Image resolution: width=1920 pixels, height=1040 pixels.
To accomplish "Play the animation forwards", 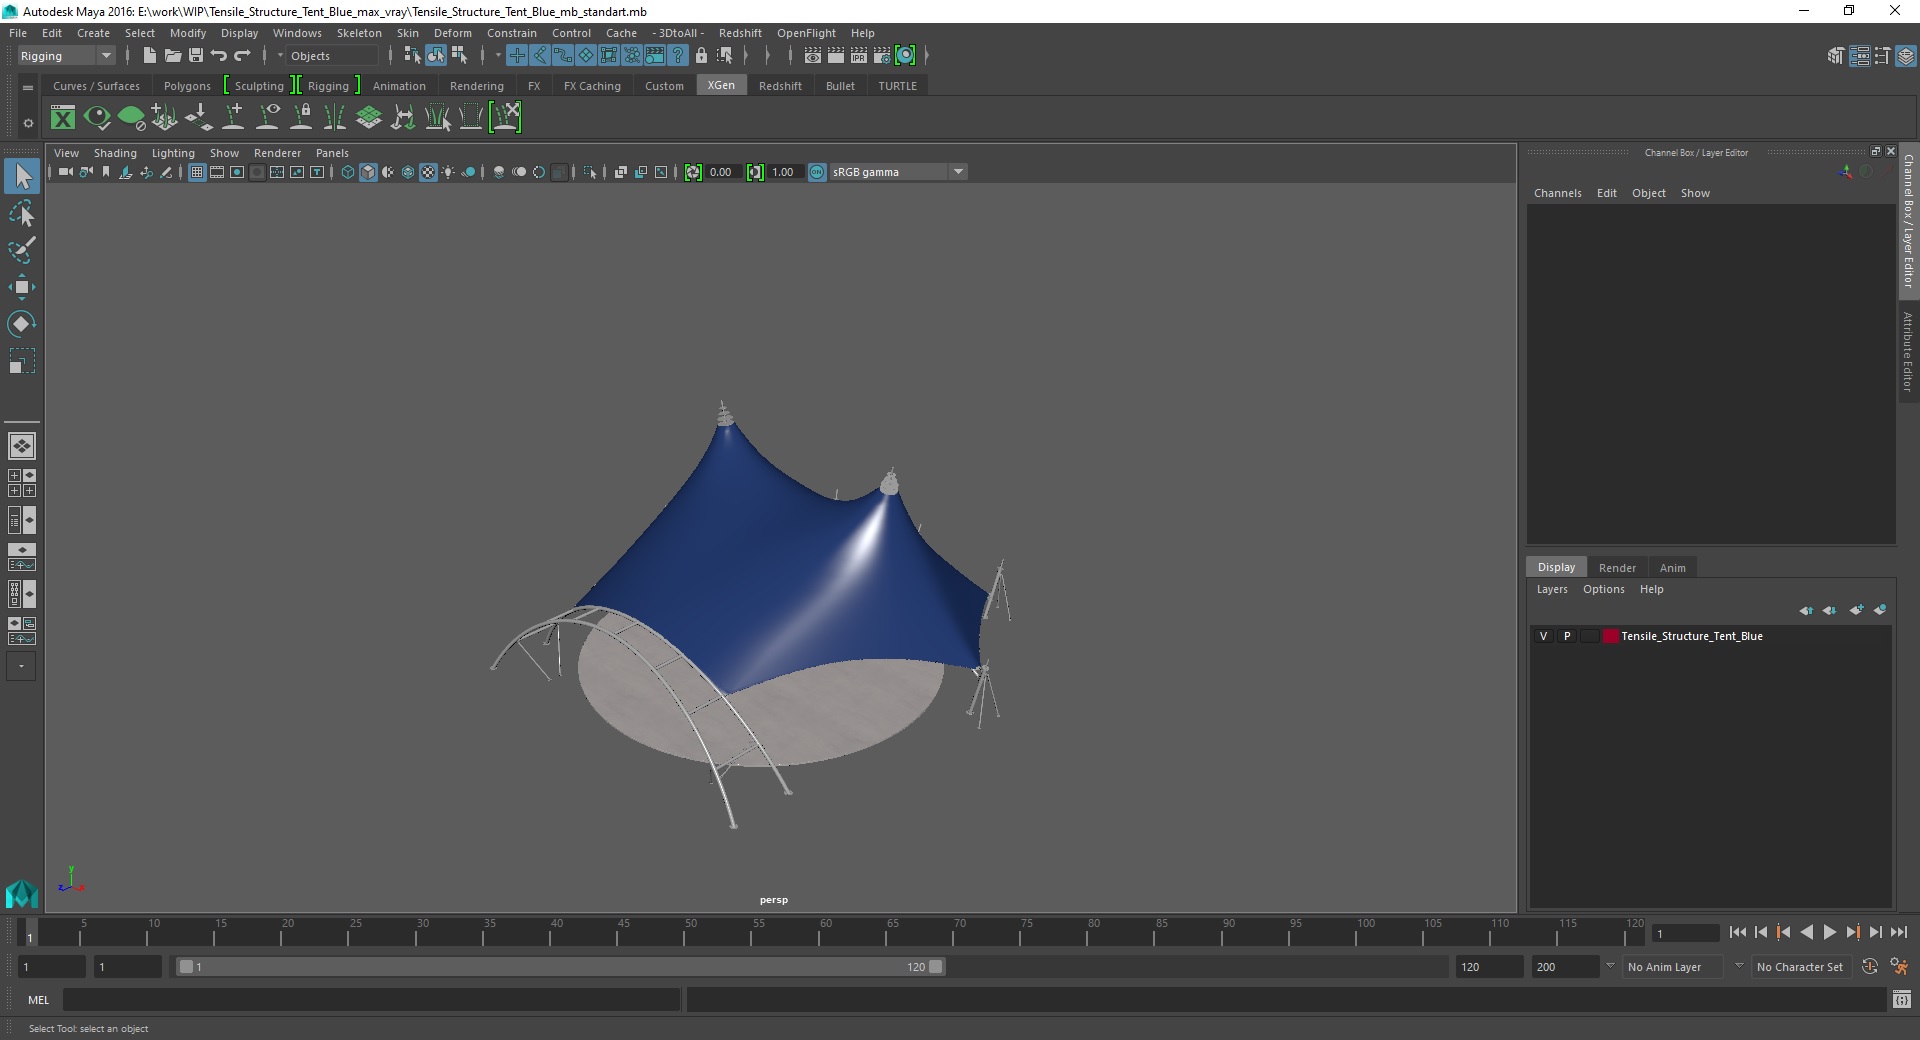I will (x=1829, y=932).
